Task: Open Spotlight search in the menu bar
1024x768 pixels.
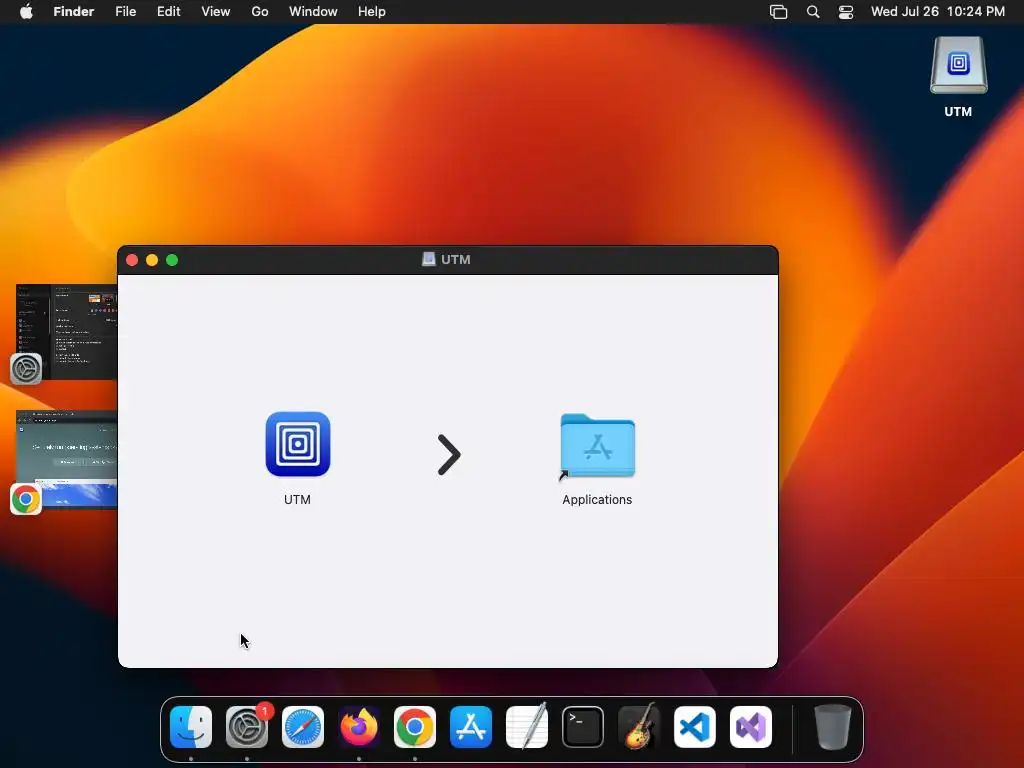Action: 813,12
